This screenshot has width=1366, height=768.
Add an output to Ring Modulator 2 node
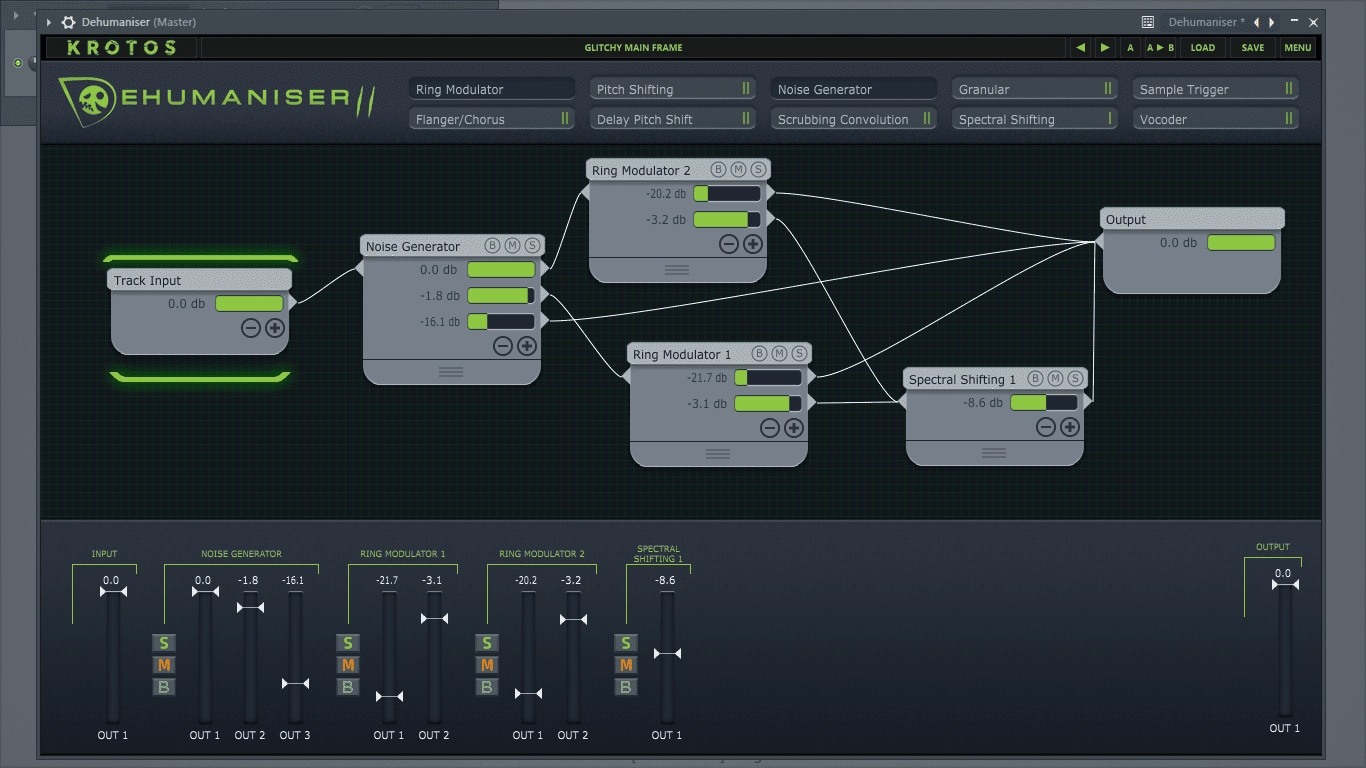pos(752,244)
